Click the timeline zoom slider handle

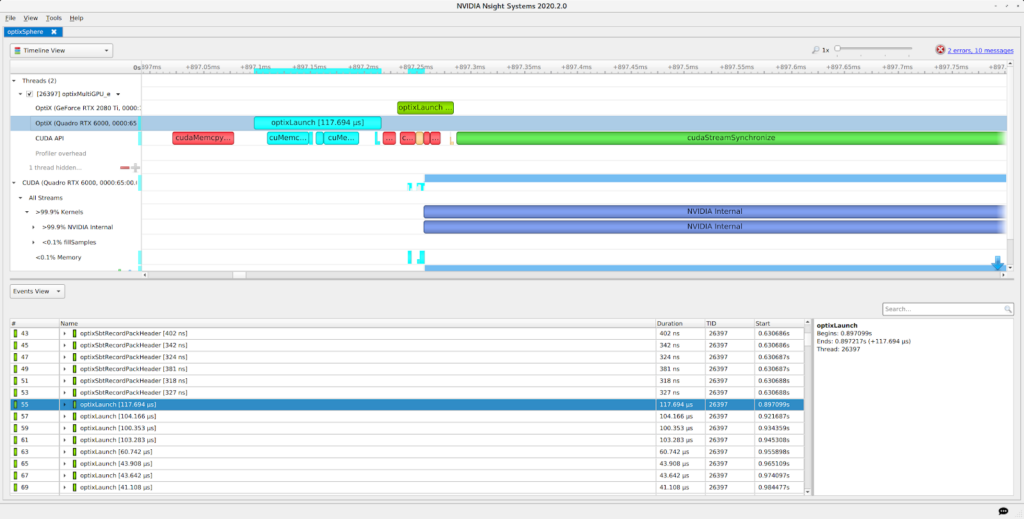tap(837, 48)
